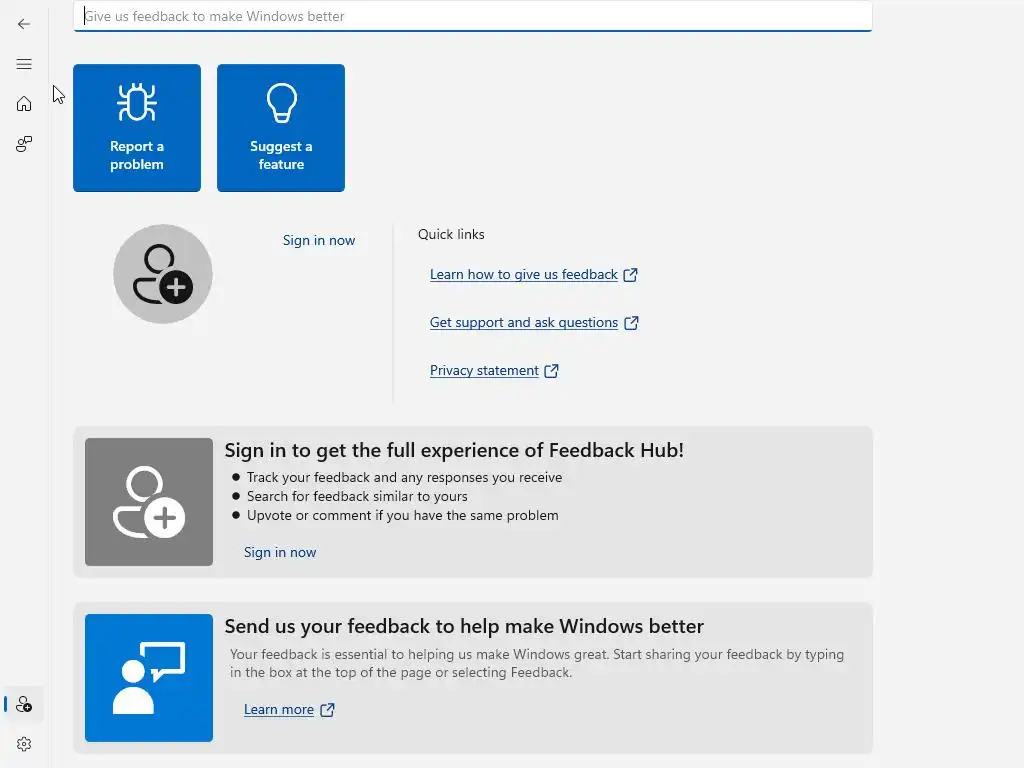Focus the feedback search box at top
1024x768 pixels.
click(472, 16)
